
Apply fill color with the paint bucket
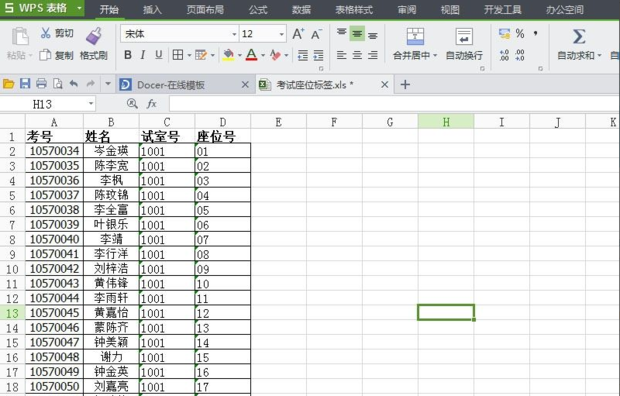click(x=228, y=55)
